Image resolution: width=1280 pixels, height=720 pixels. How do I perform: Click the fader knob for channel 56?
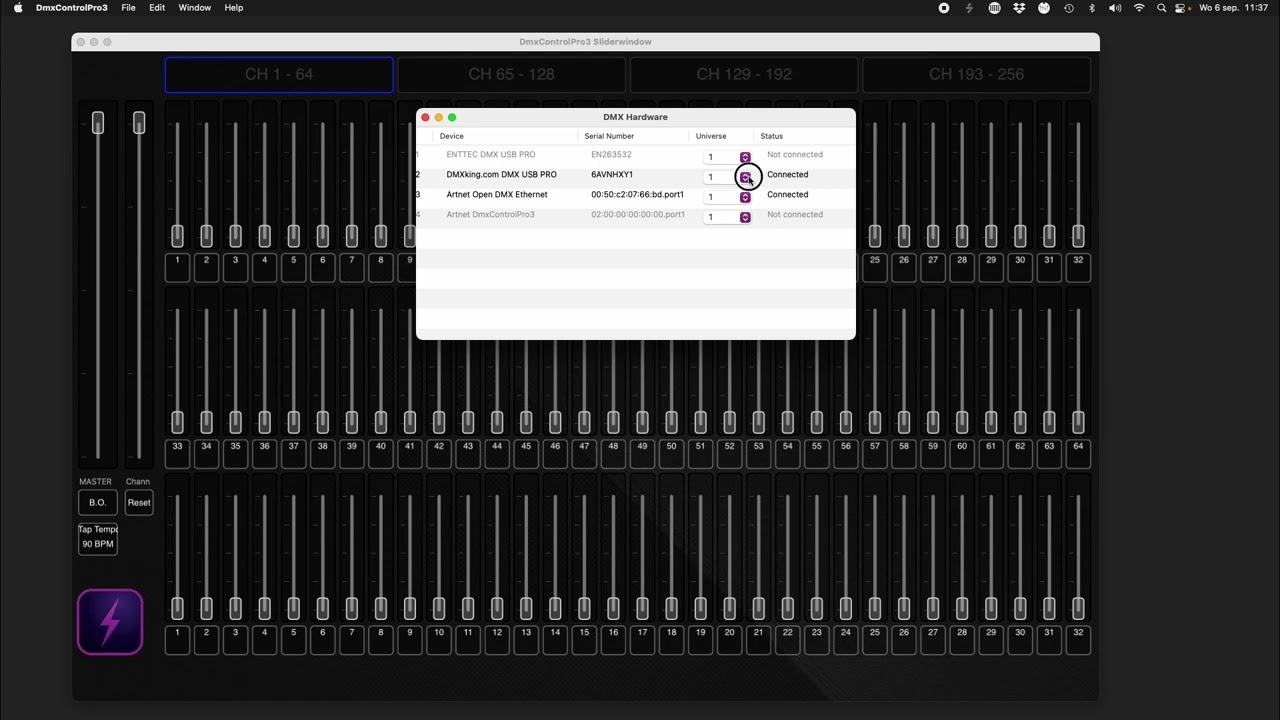(x=845, y=422)
